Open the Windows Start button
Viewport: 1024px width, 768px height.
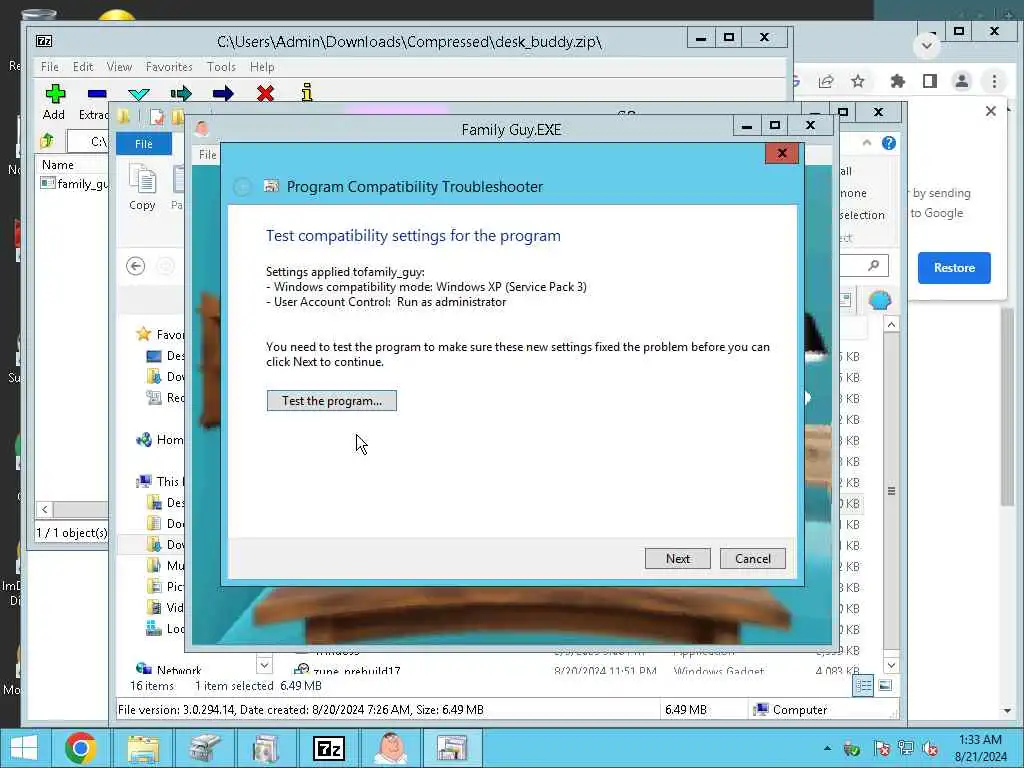[24, 748]
